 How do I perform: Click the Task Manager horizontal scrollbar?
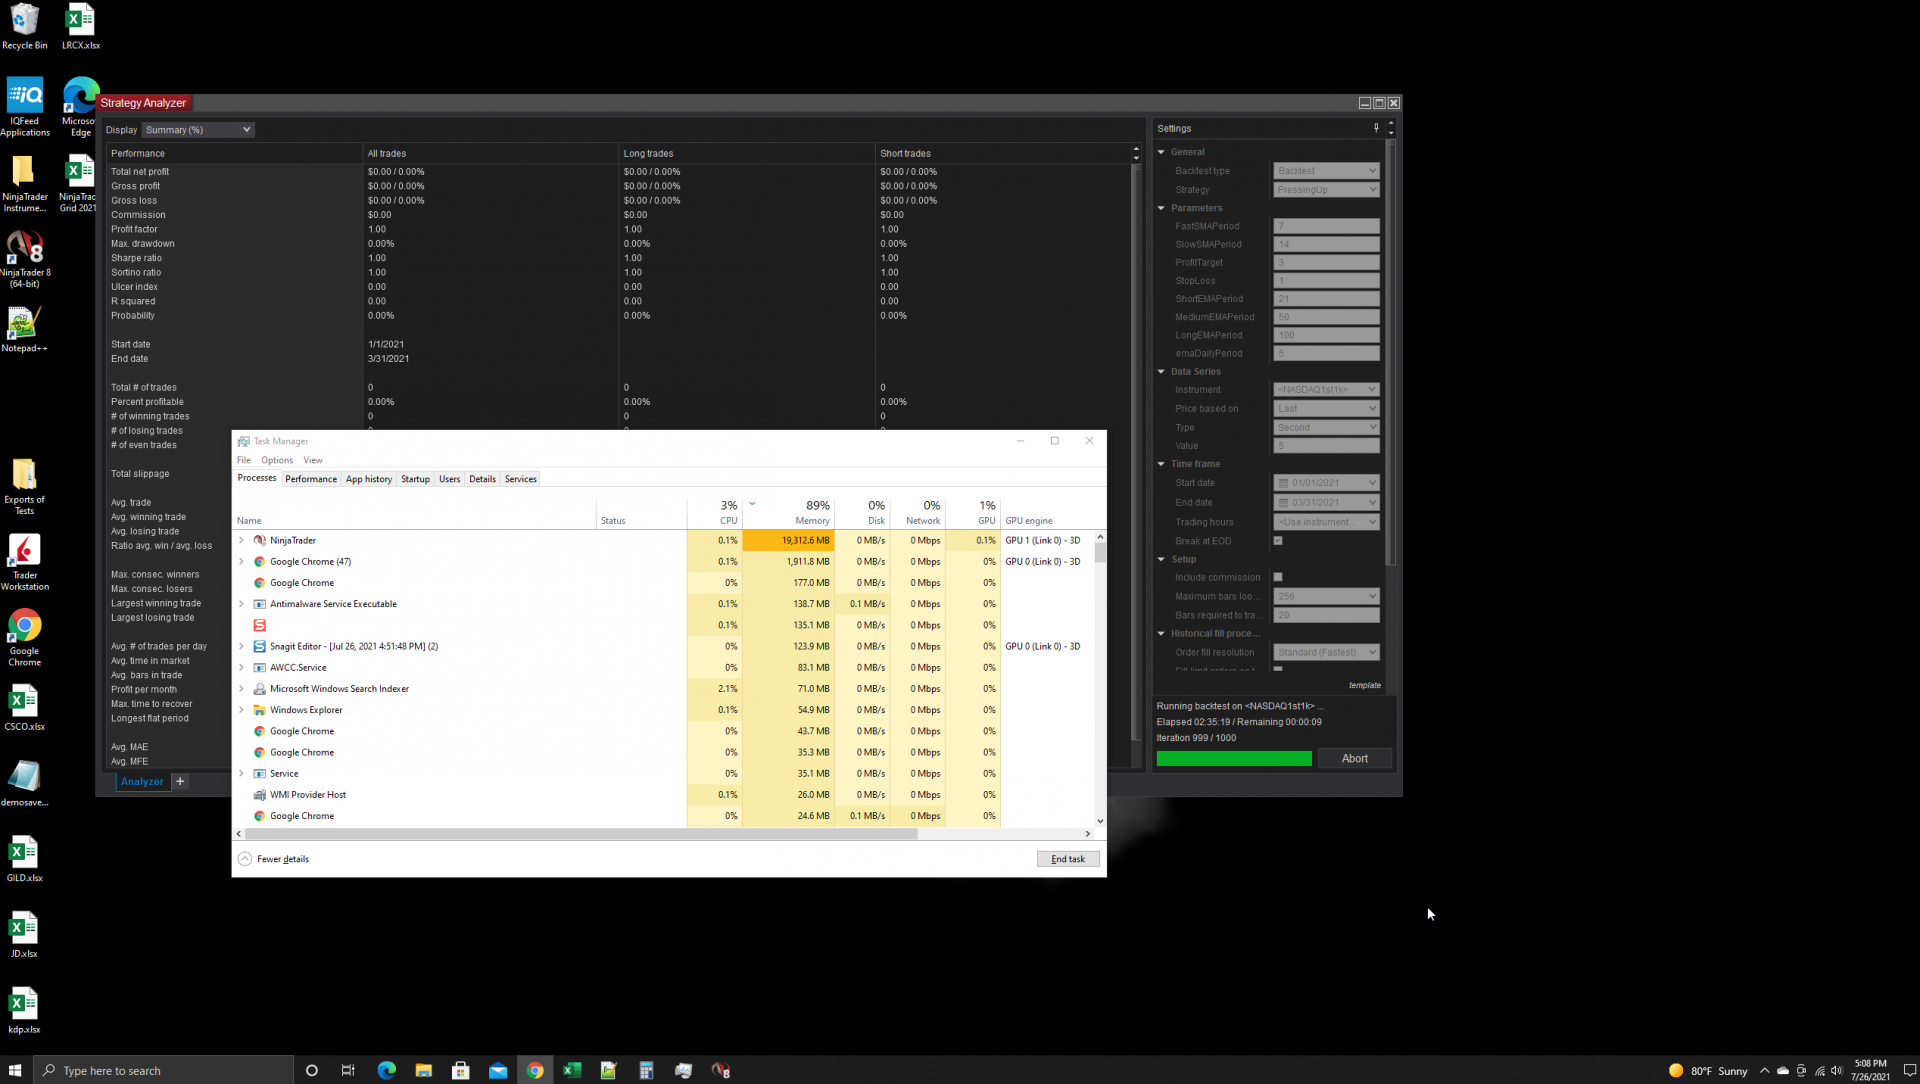click(580, 834)
